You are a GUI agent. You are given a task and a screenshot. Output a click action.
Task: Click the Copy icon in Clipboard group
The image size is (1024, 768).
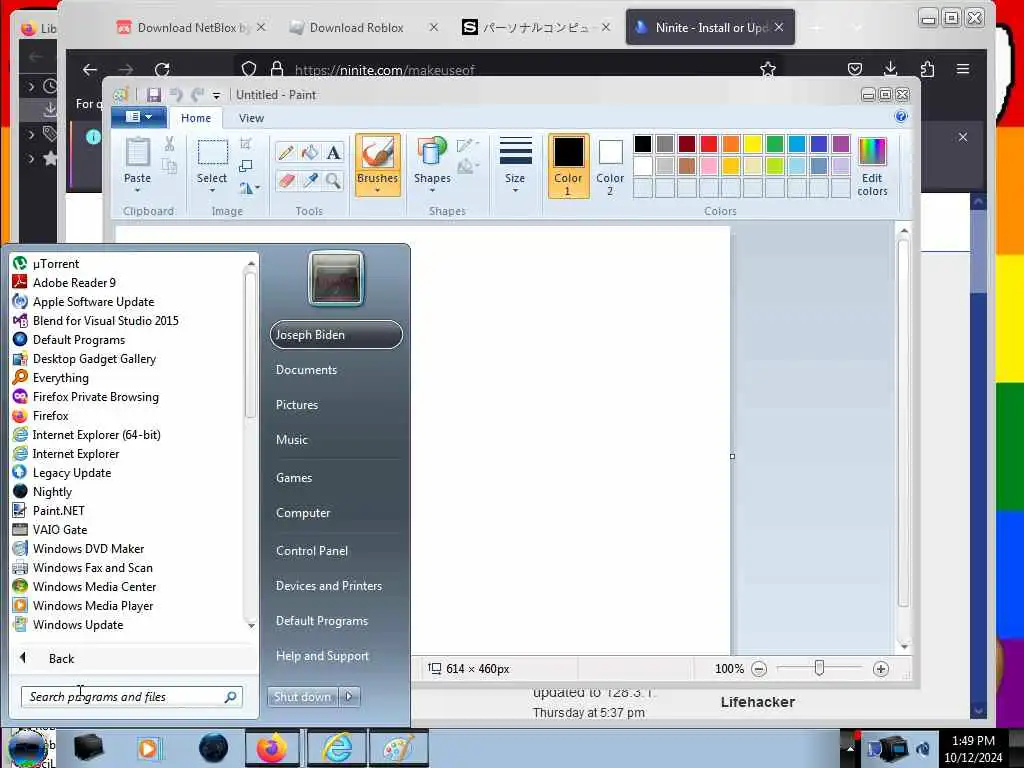169,166
